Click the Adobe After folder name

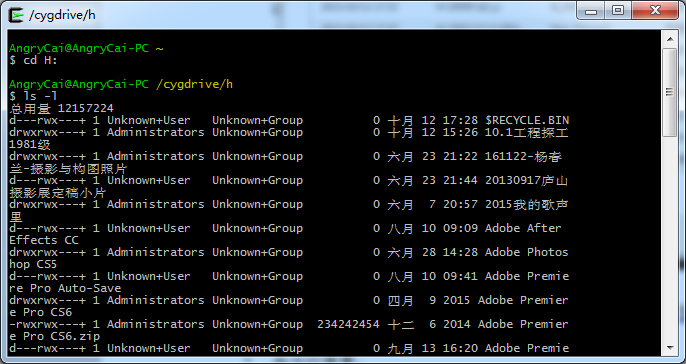(x=523, y=228)
